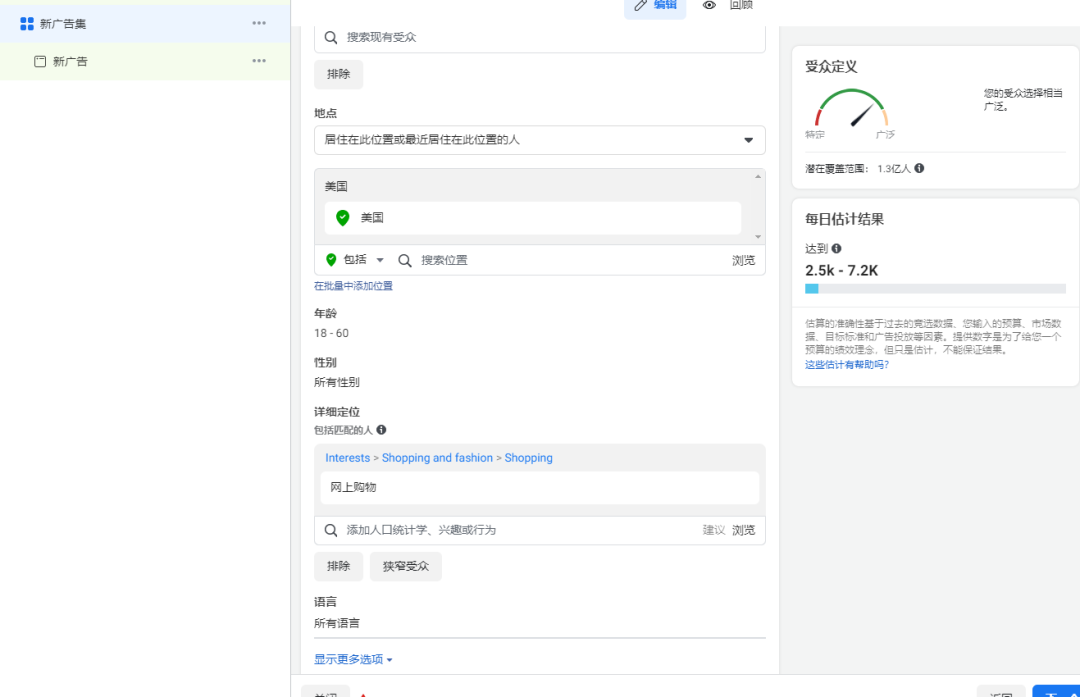
Task: Open the 居住在此位置 location dropdown
Action: [x=748, y=140]
